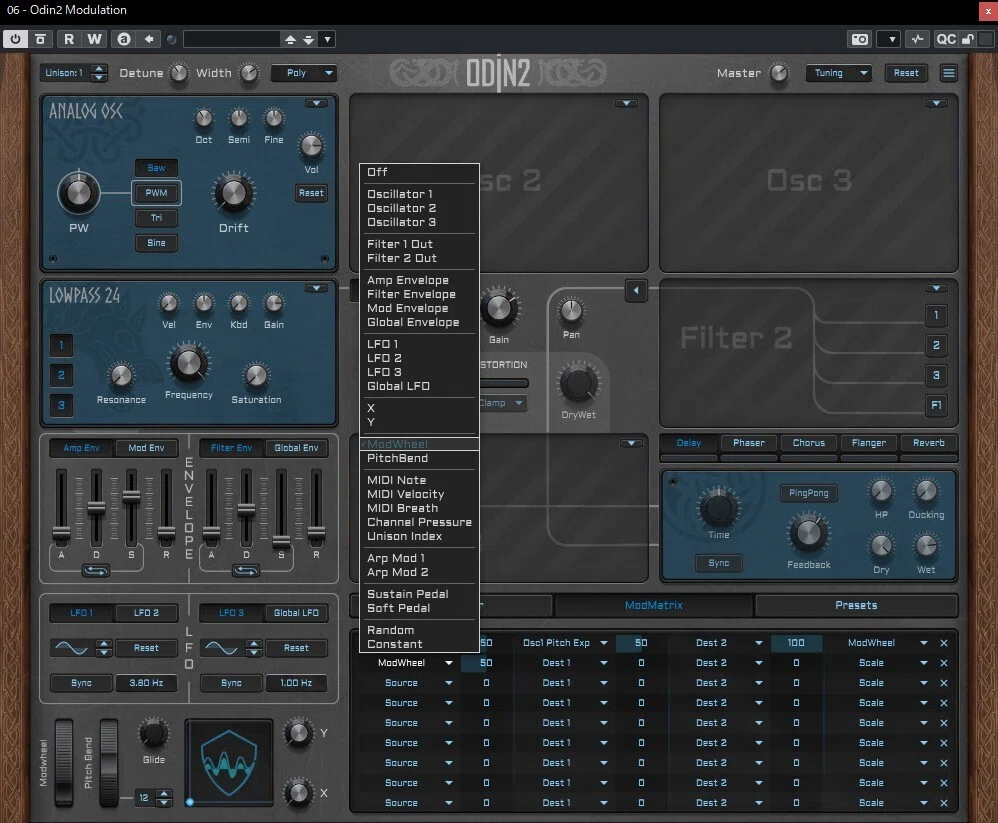Open the Poly voice mode dropdown
998x823 pixels.
coord(303,73)
